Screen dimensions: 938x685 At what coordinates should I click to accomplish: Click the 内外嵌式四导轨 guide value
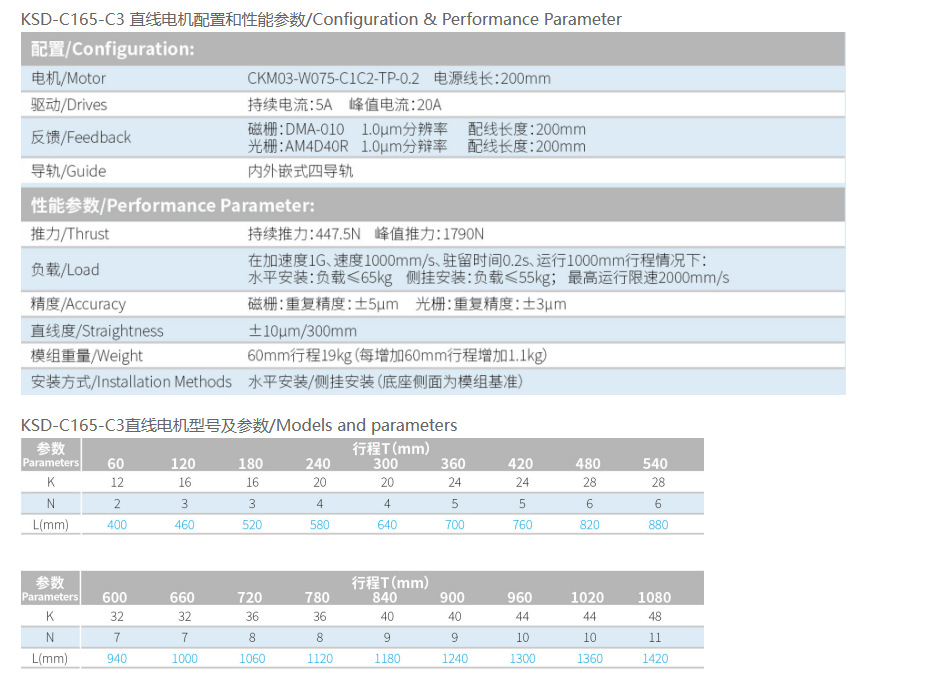click(300, 171)
